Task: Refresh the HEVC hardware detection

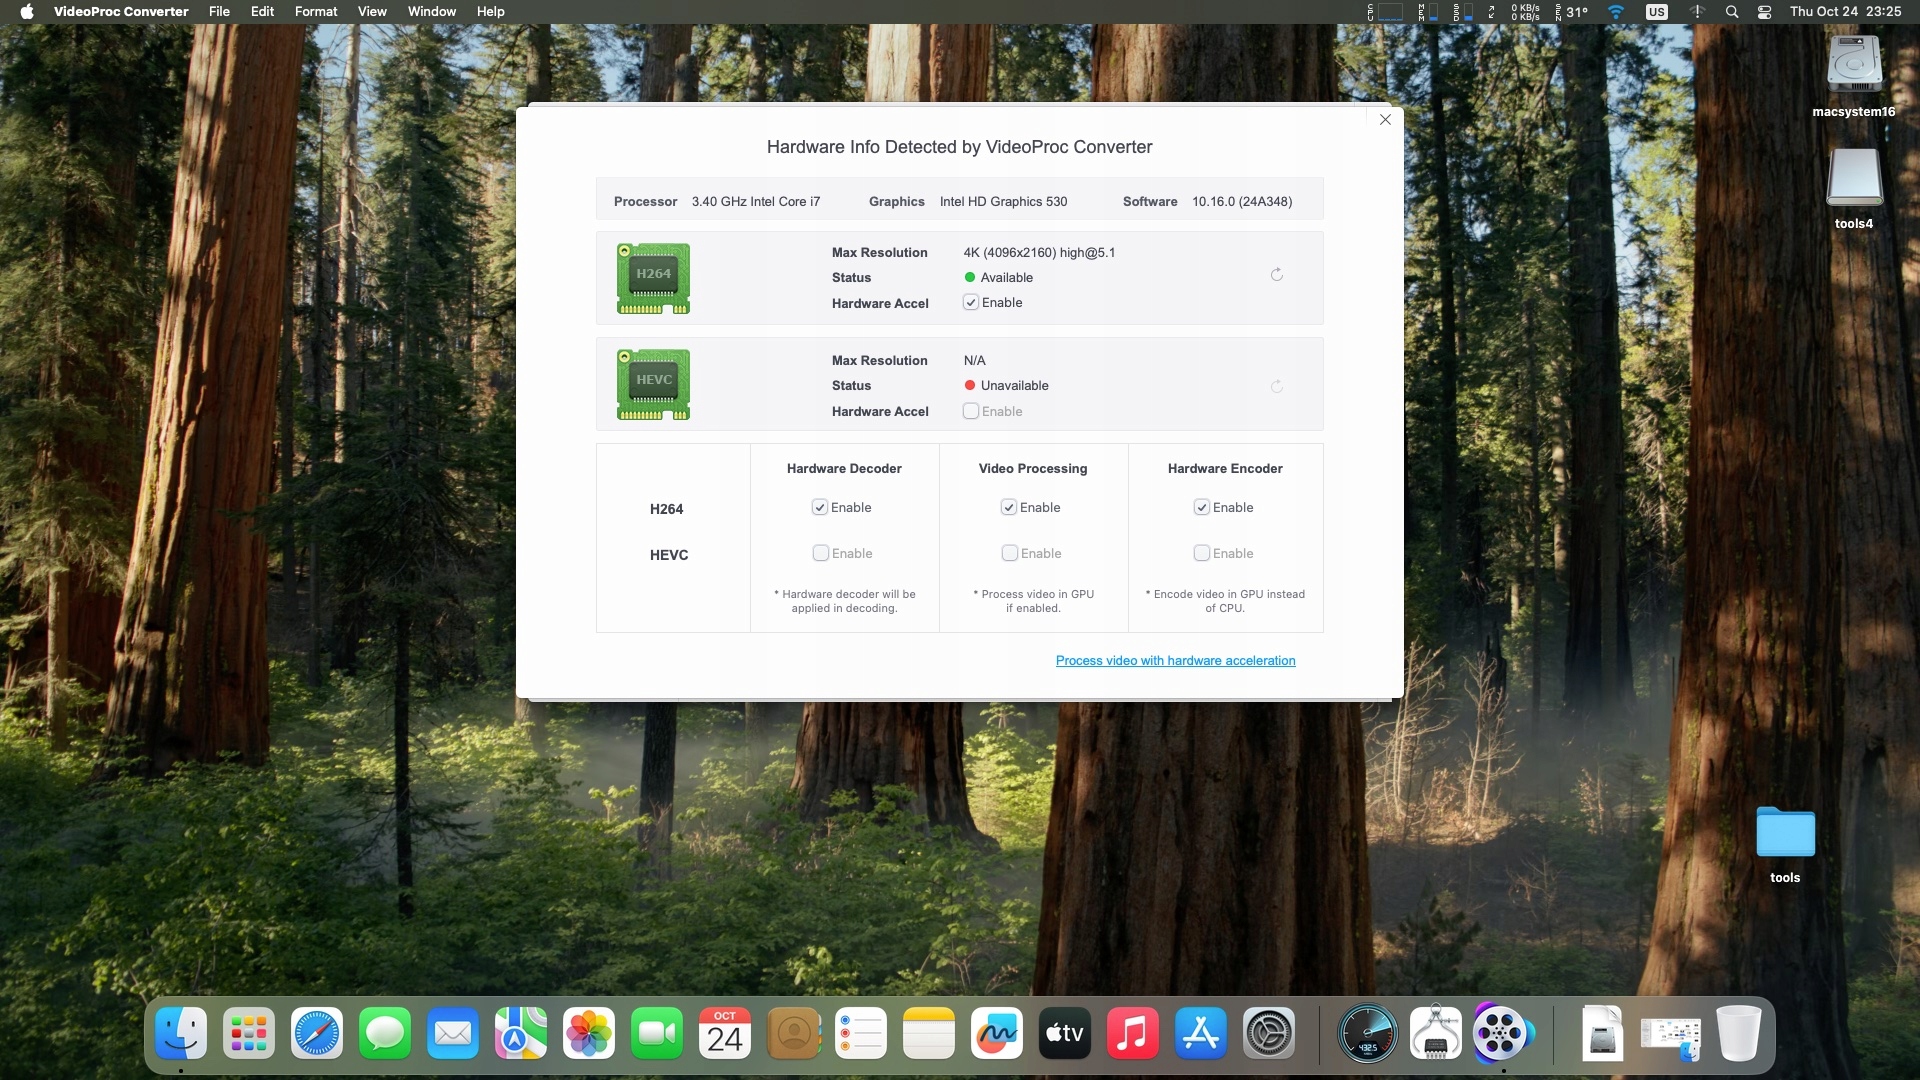Action: point(1276,387)
